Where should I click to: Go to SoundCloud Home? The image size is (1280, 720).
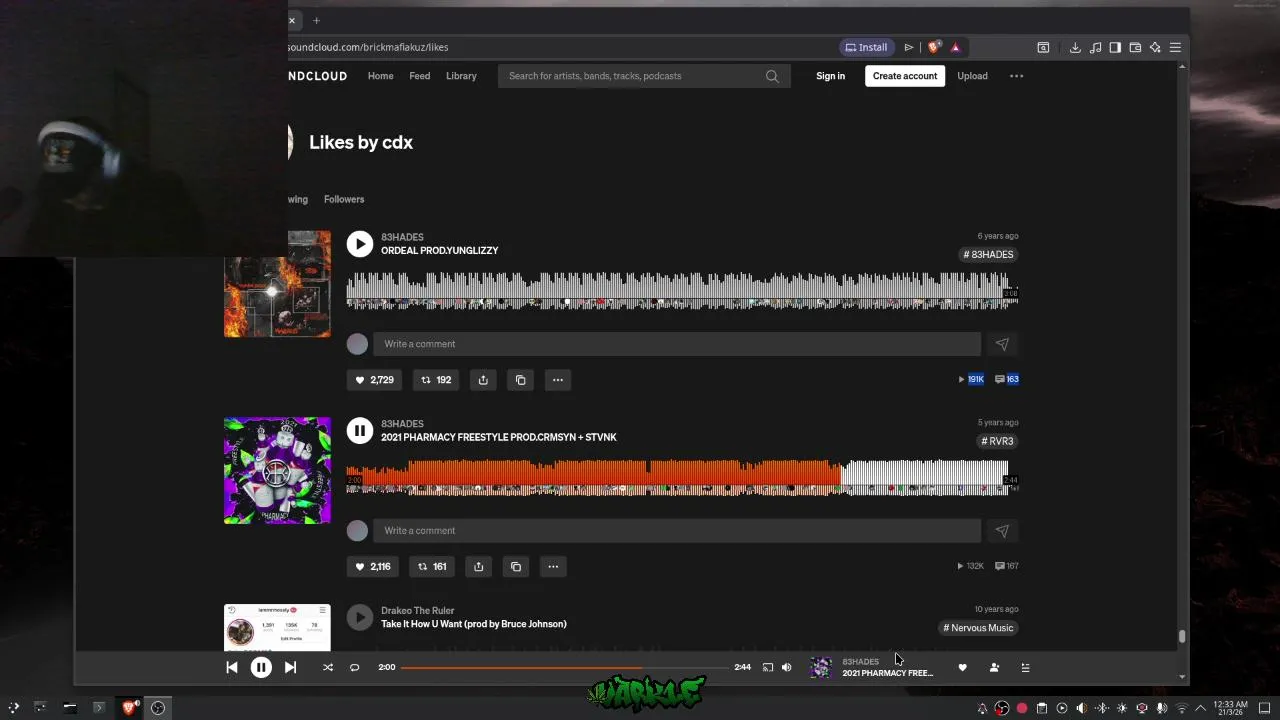380,76
